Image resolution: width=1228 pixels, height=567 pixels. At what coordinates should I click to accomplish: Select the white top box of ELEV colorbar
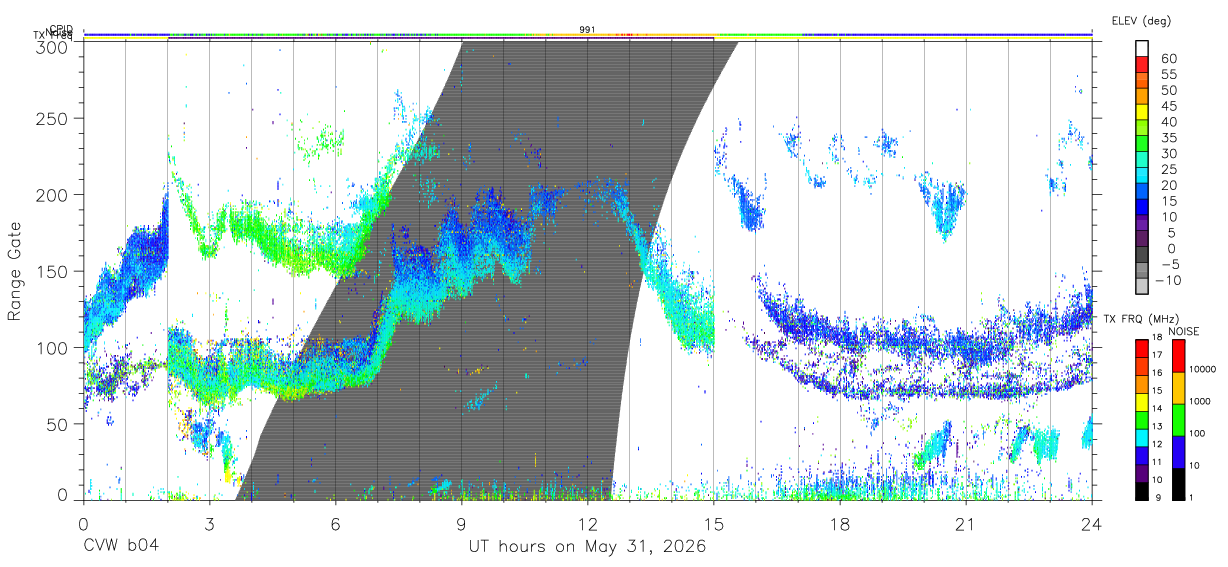pos(1142,47)
